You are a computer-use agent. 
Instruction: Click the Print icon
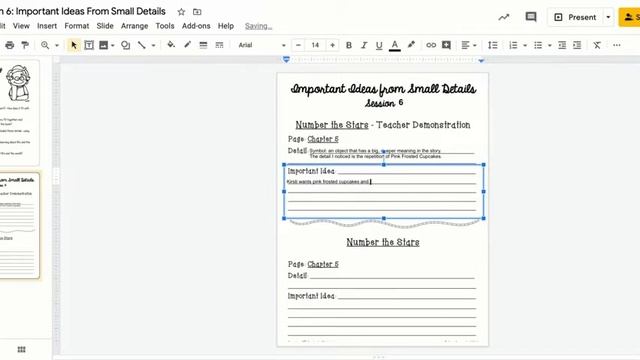pyautogui.click(x=10, y=45)
